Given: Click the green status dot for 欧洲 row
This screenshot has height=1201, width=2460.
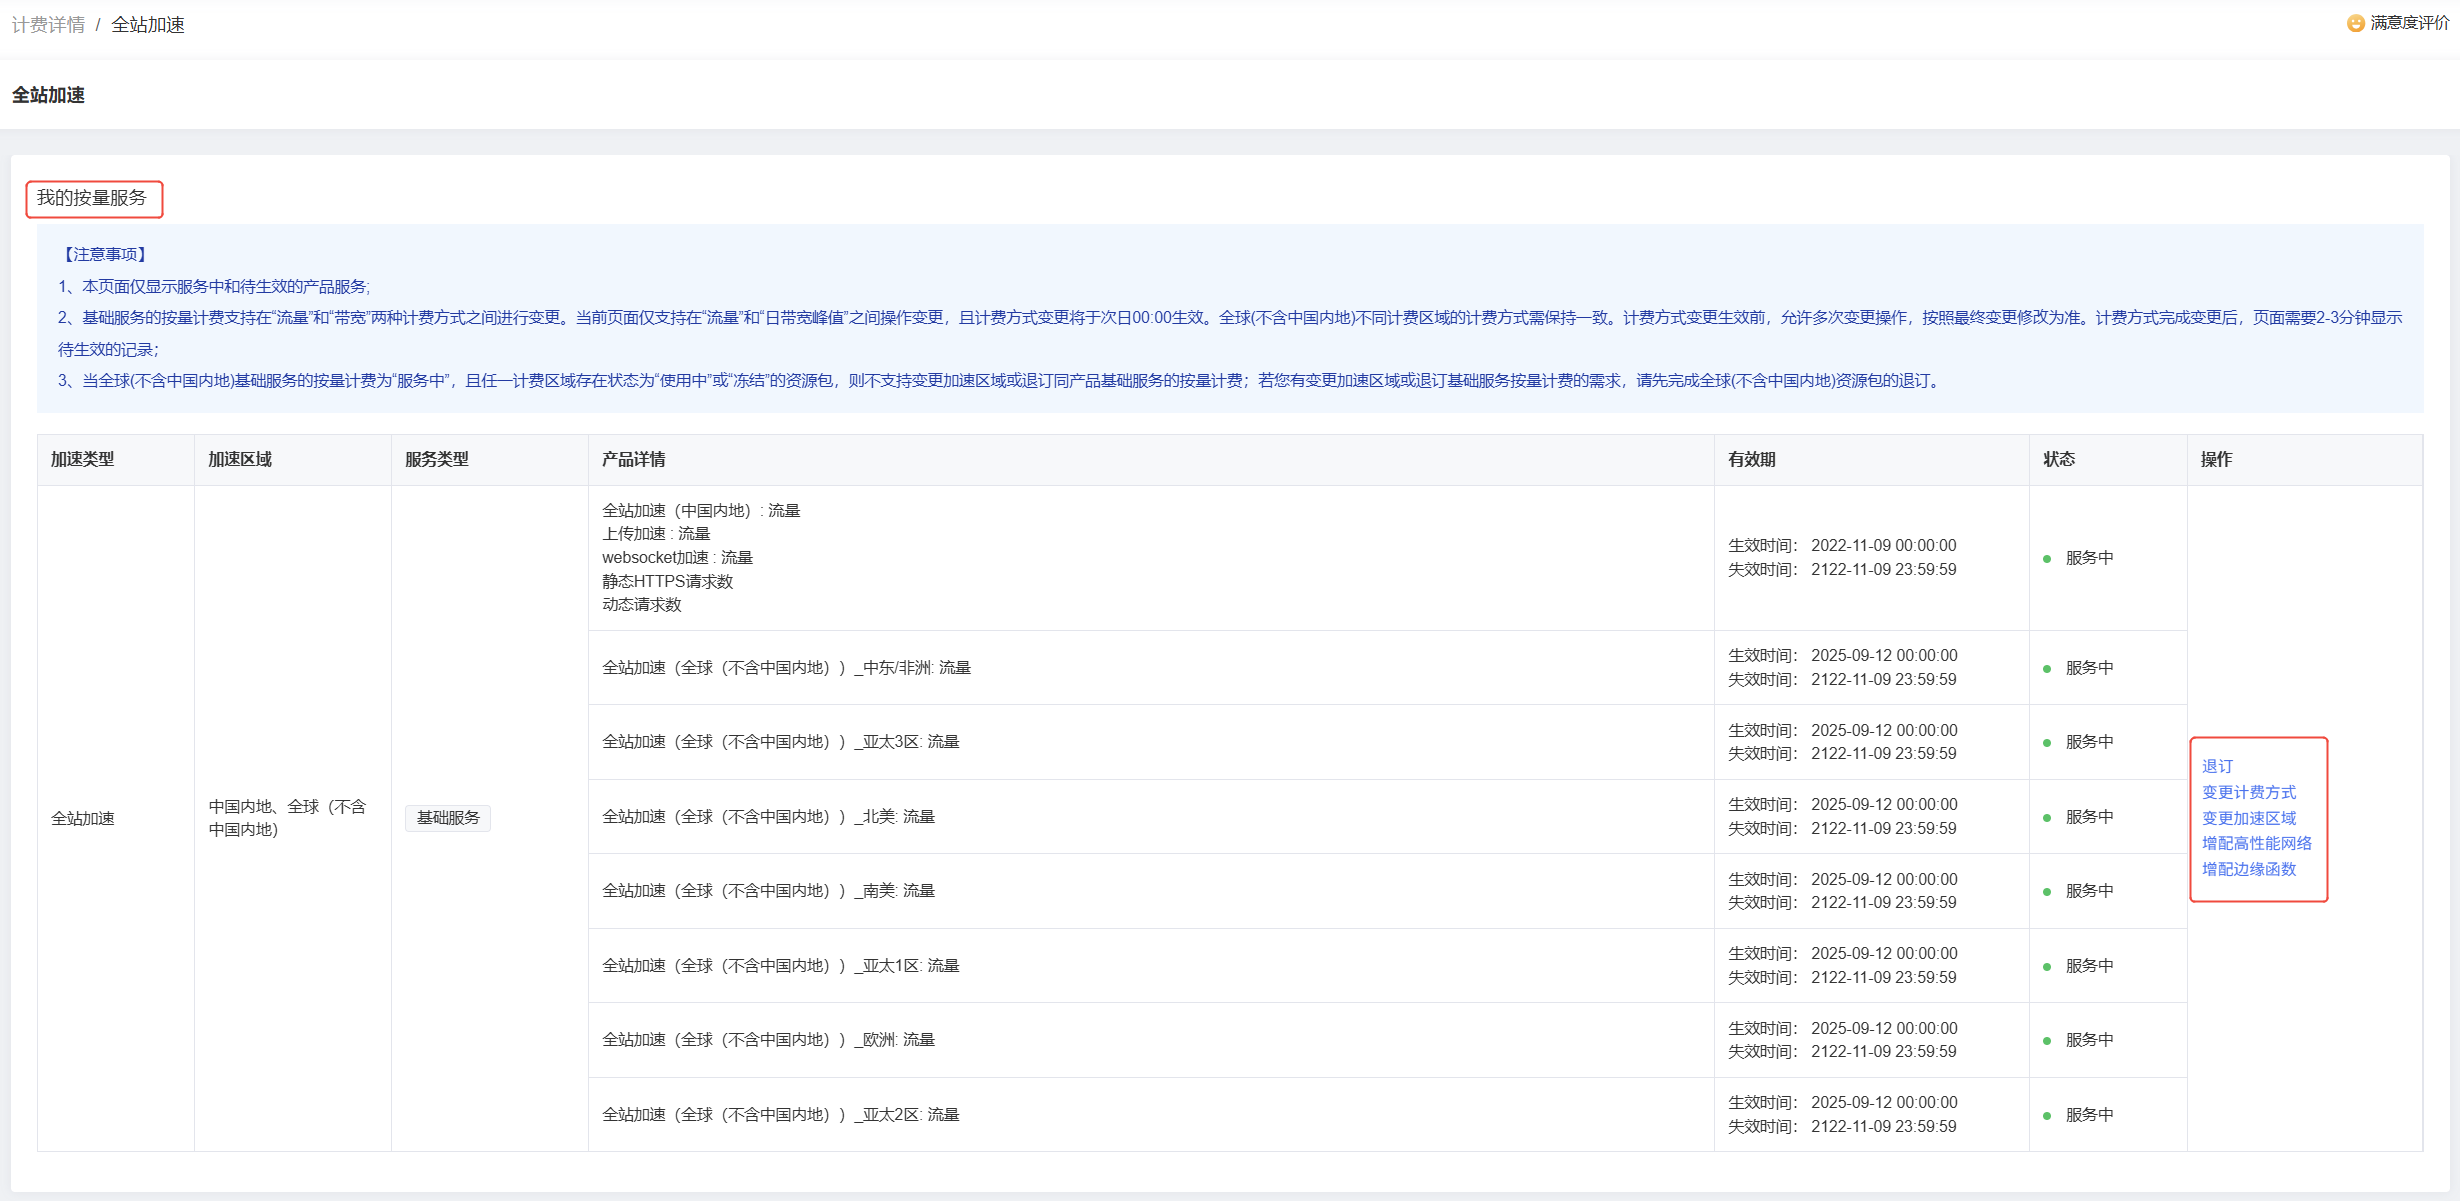Looking at the screenshot, I should pos(2047,1041).
